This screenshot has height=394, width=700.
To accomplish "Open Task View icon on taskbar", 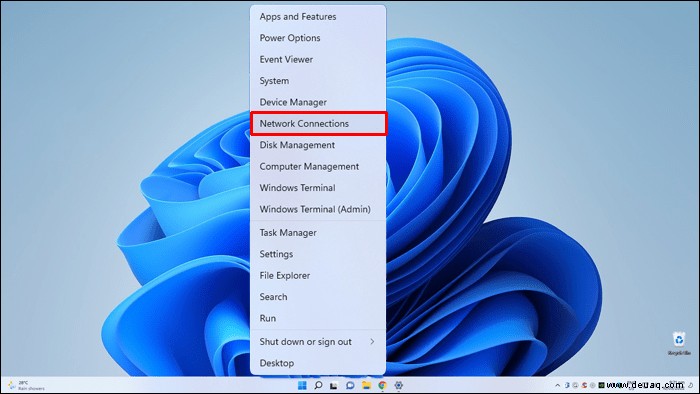I will (334, 385).
